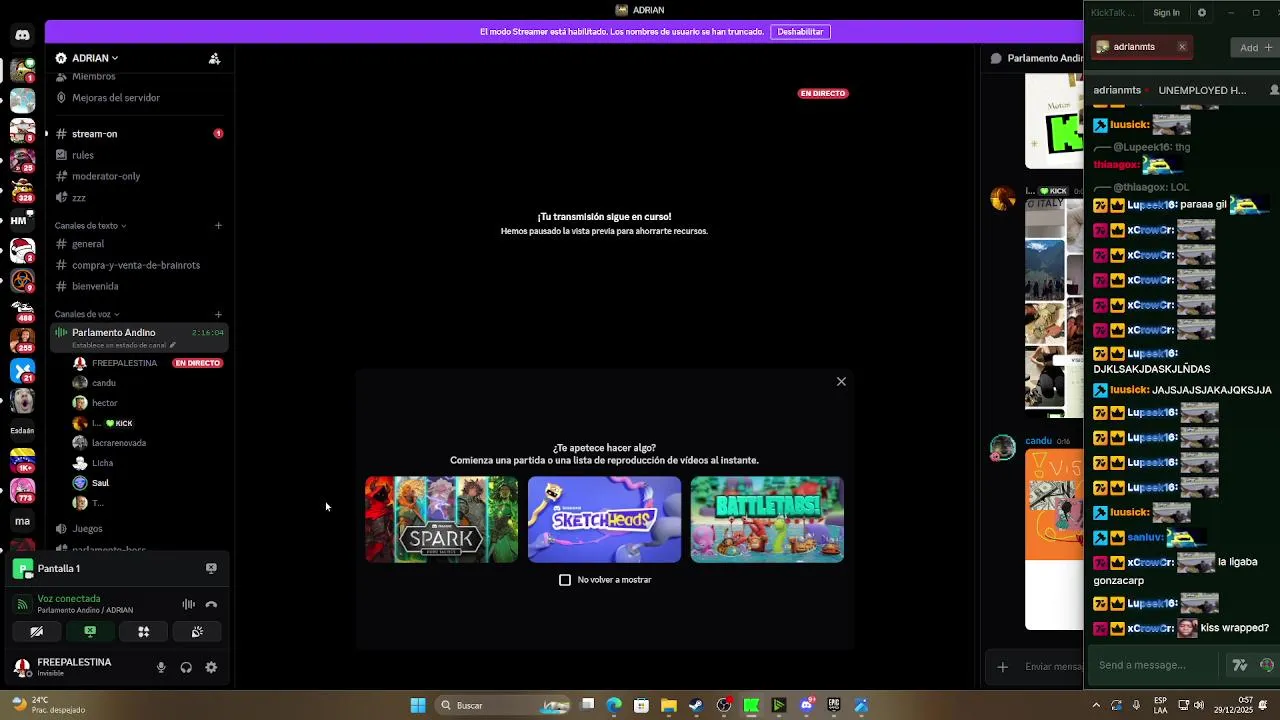This screenshot has height=720, width=1280.
Task: Open activities launcher in voice panel
Action: tap(143, 632)
